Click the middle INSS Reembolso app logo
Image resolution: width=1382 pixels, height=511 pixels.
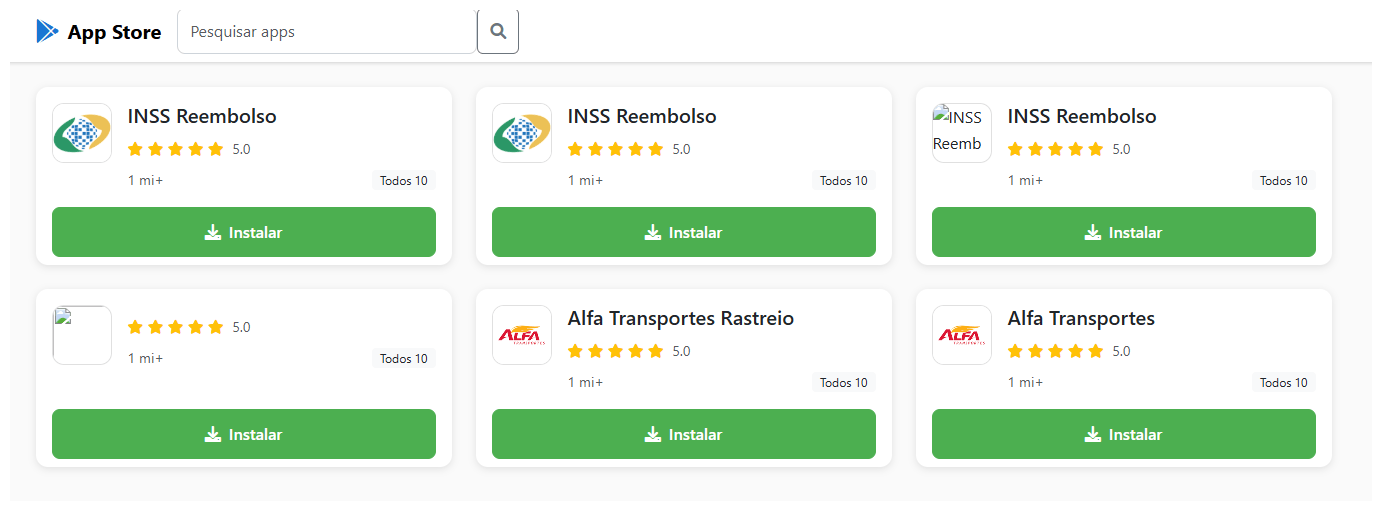point(522,133)
